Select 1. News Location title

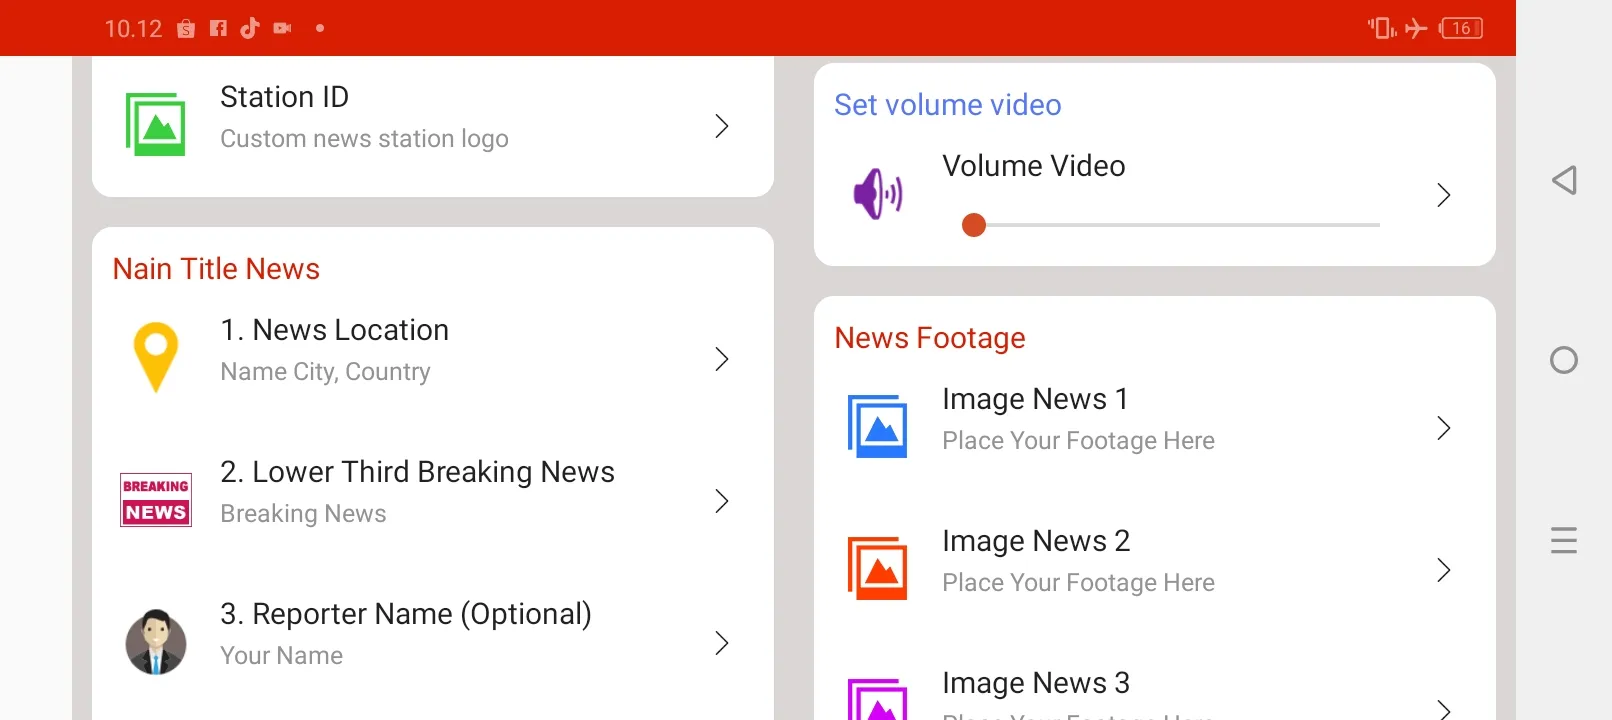(334, 330)
